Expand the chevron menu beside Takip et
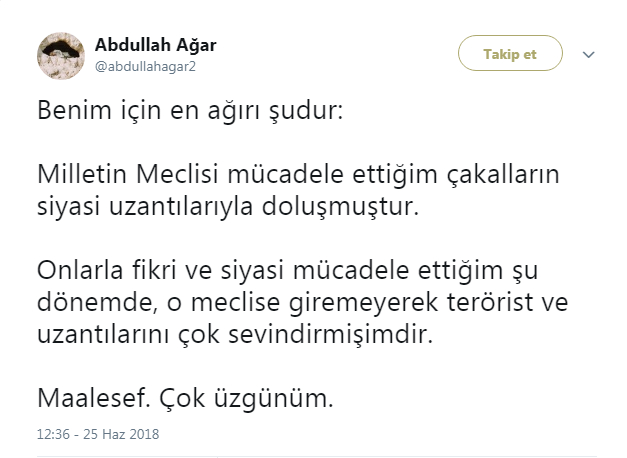 588,54
